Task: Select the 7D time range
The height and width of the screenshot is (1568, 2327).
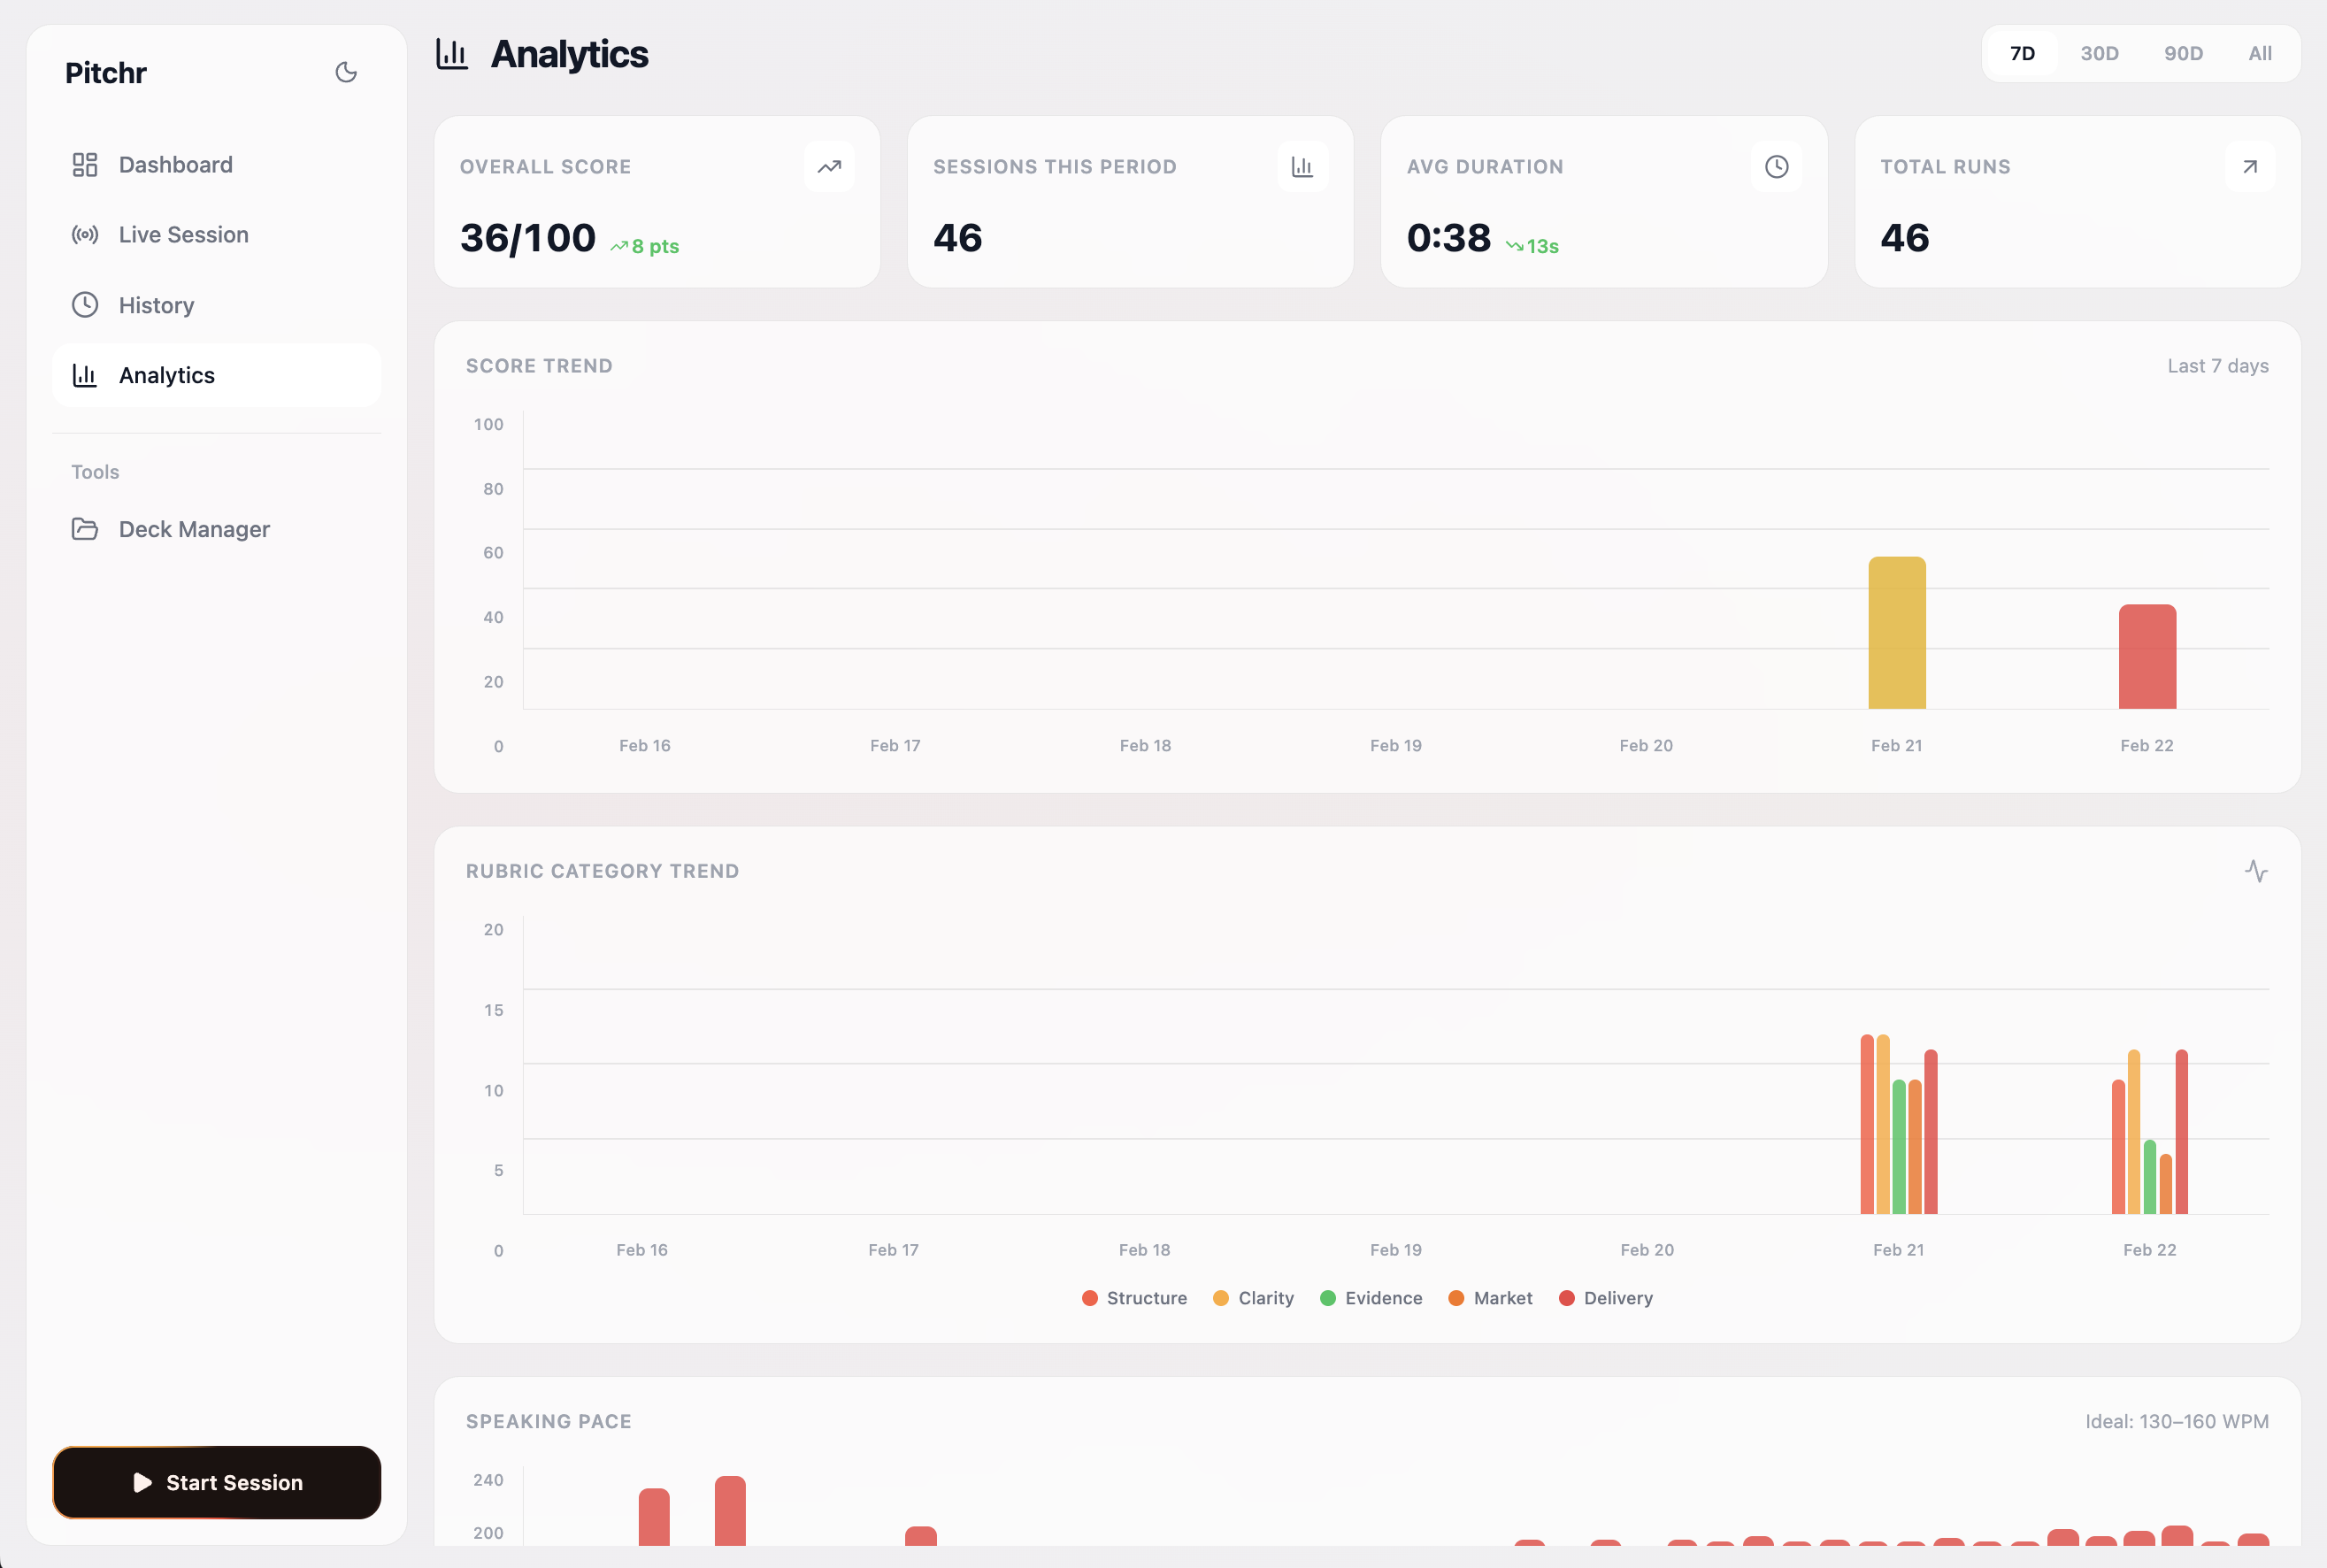Action: click(x=2022, y=54)
